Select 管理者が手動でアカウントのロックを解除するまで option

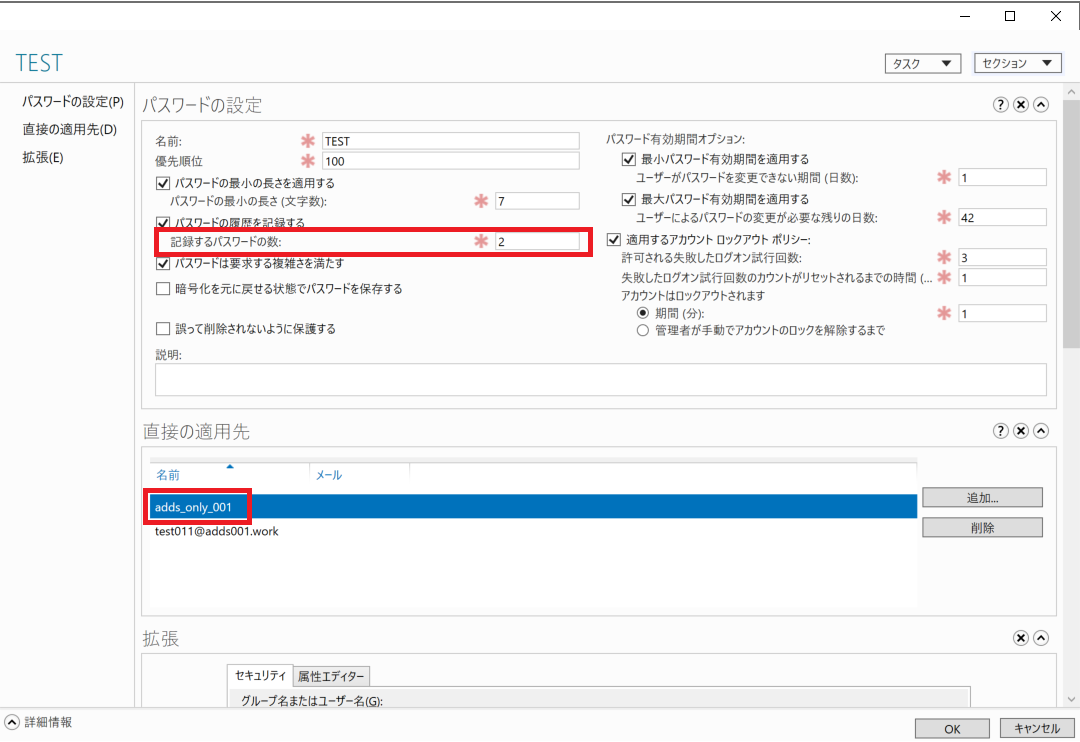(643, 331)
